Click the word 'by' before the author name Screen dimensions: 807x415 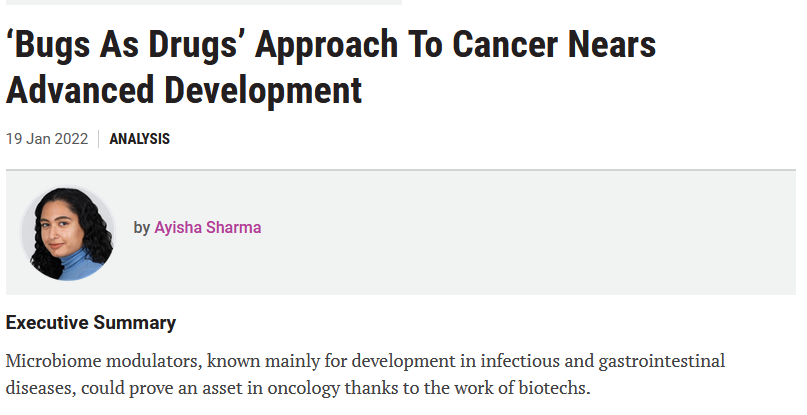click(x=142, y=227)
